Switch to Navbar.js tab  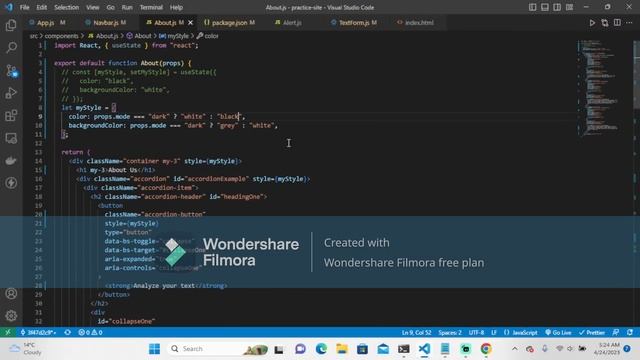[x=105, y=23]
